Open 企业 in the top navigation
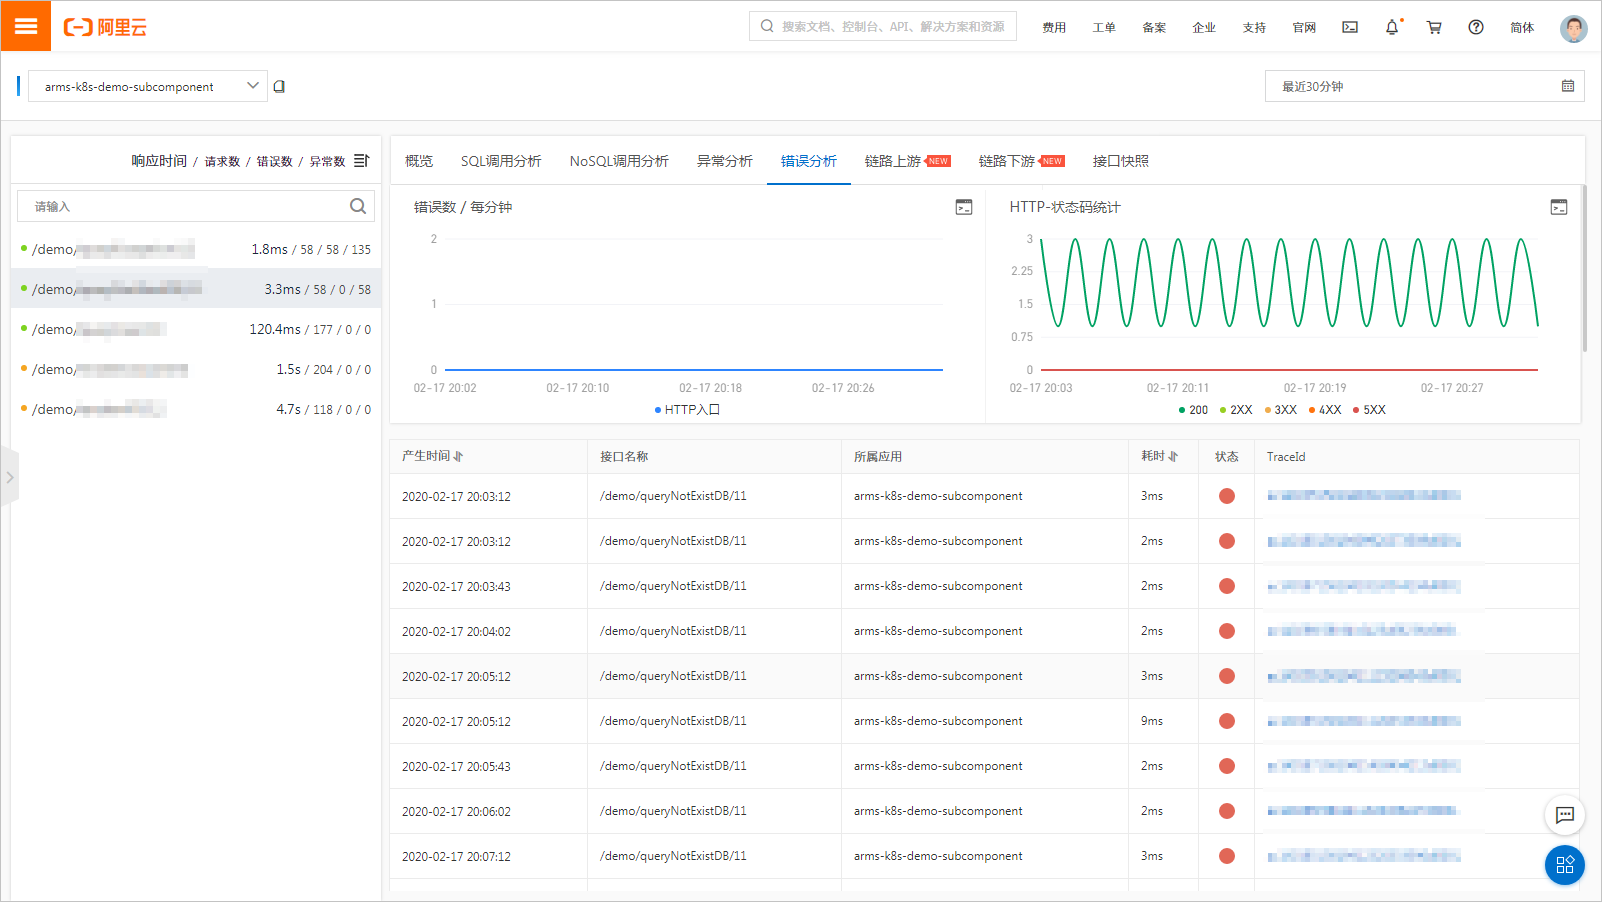 1204,27
